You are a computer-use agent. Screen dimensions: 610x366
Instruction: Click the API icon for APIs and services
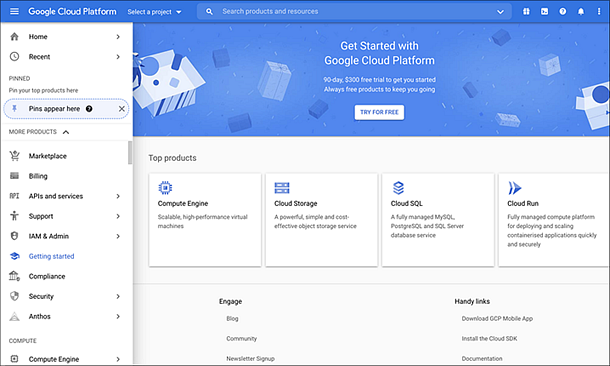(14, 196)
